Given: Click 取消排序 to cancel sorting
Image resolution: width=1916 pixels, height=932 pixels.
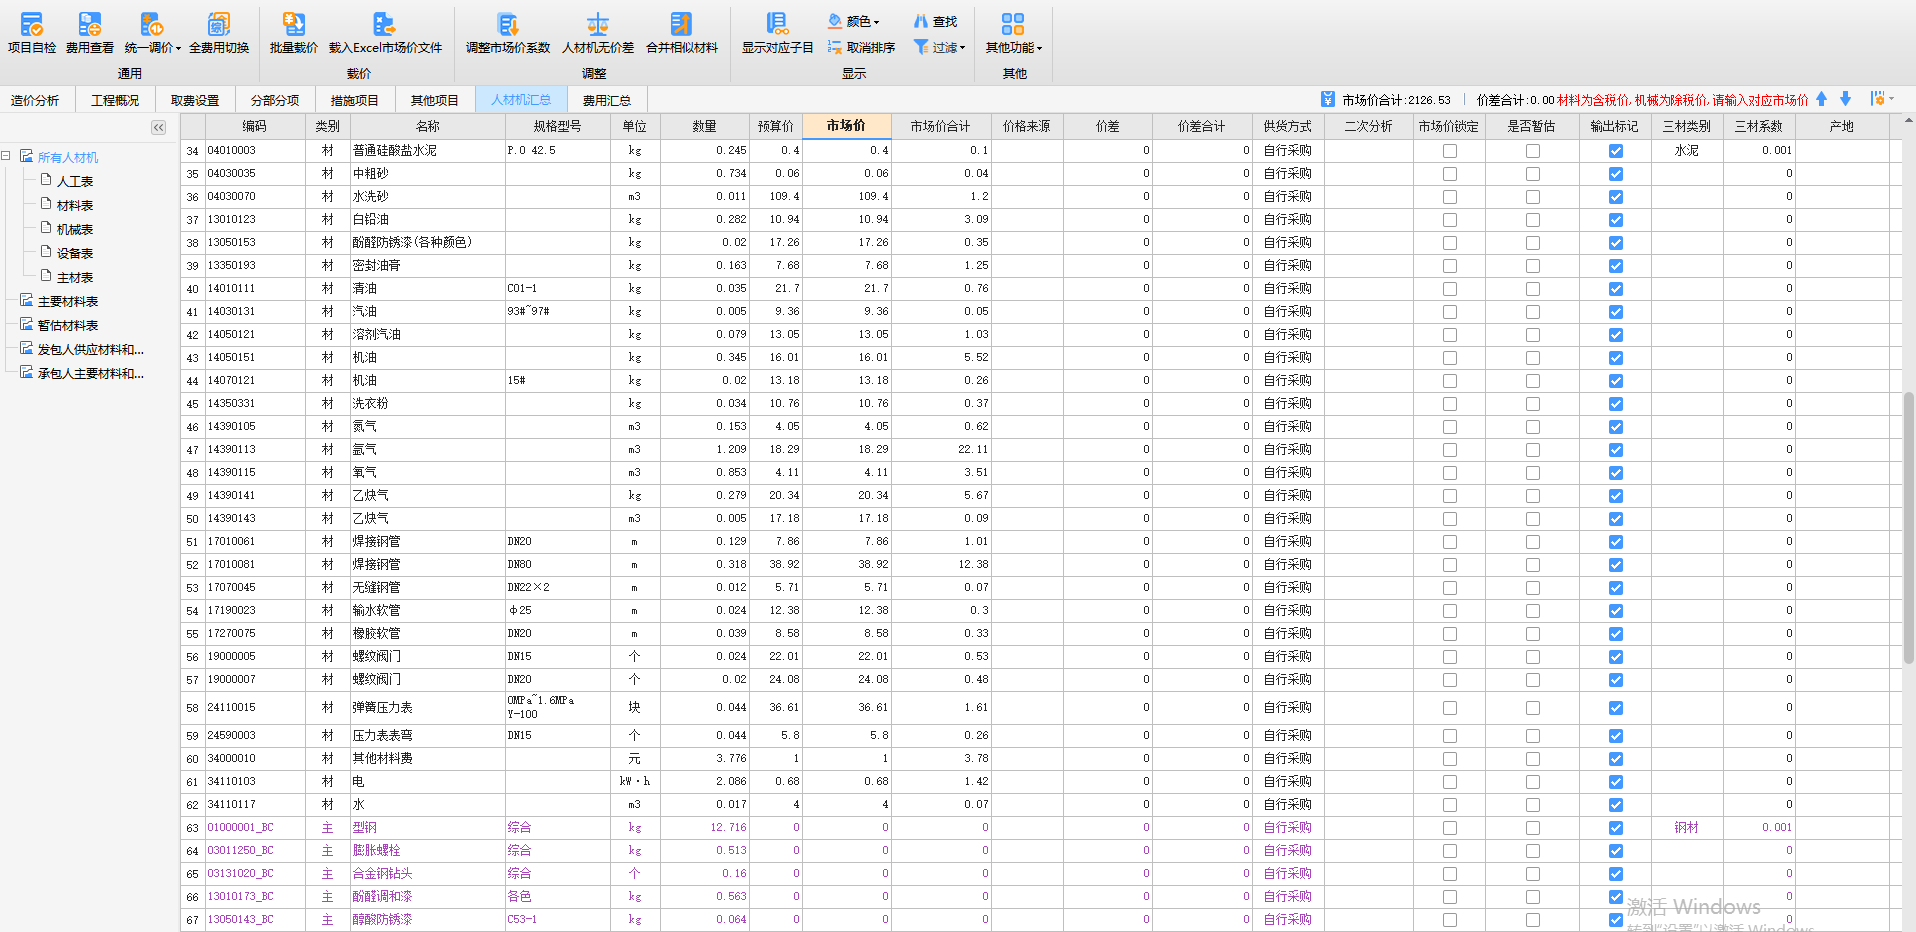Looking at the screenshot, I should click(861, 47).
